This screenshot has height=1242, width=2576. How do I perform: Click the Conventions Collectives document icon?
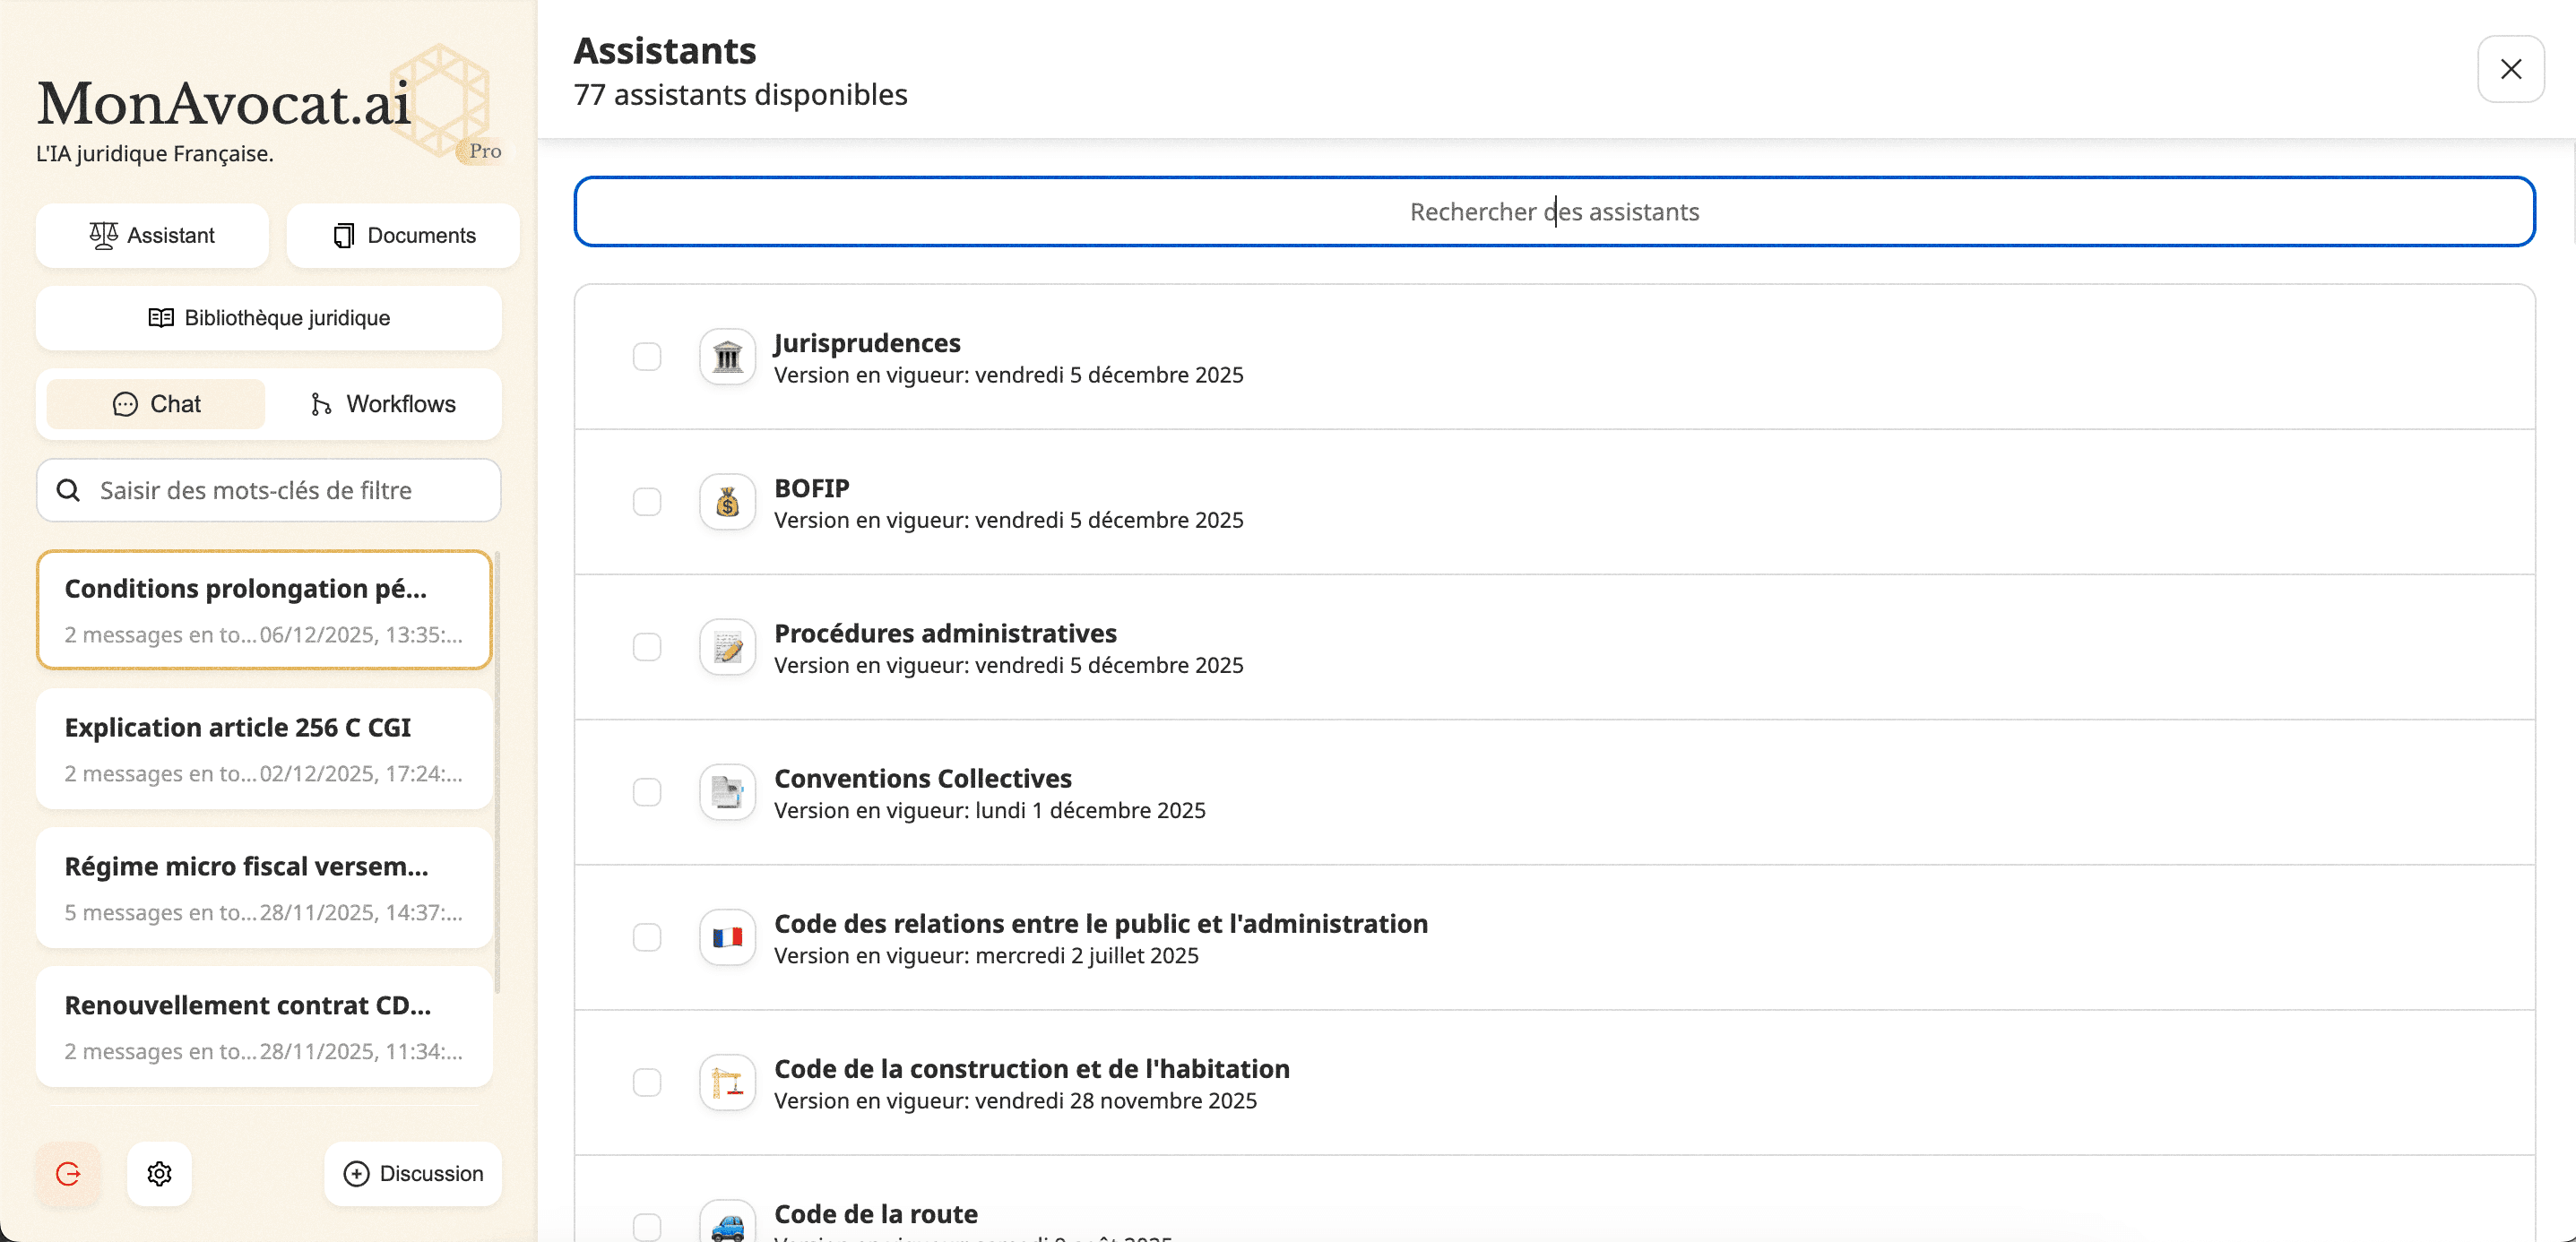[x=727, y=792]
